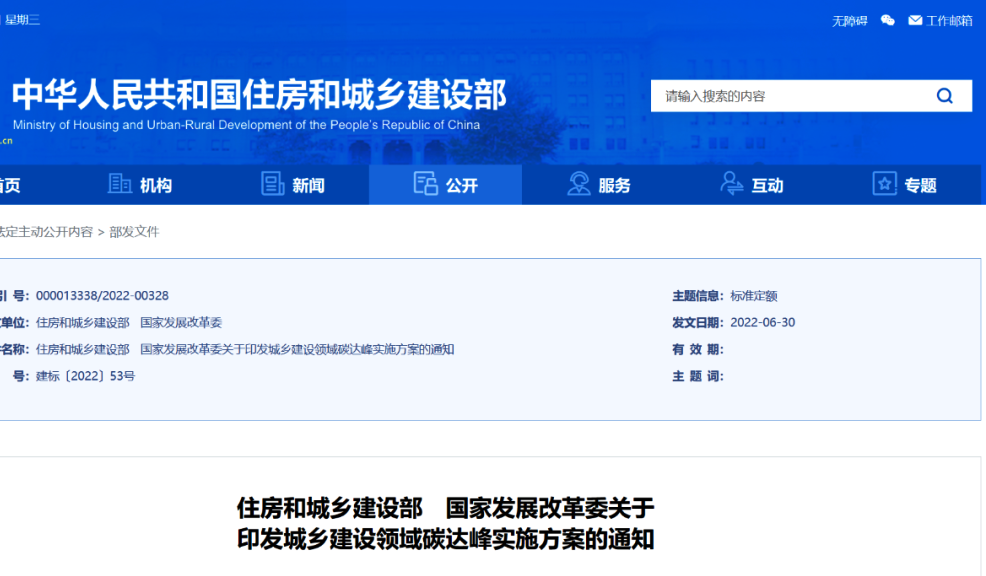
Task: Click the 无障碍 accessibility link
Action: 850,21
